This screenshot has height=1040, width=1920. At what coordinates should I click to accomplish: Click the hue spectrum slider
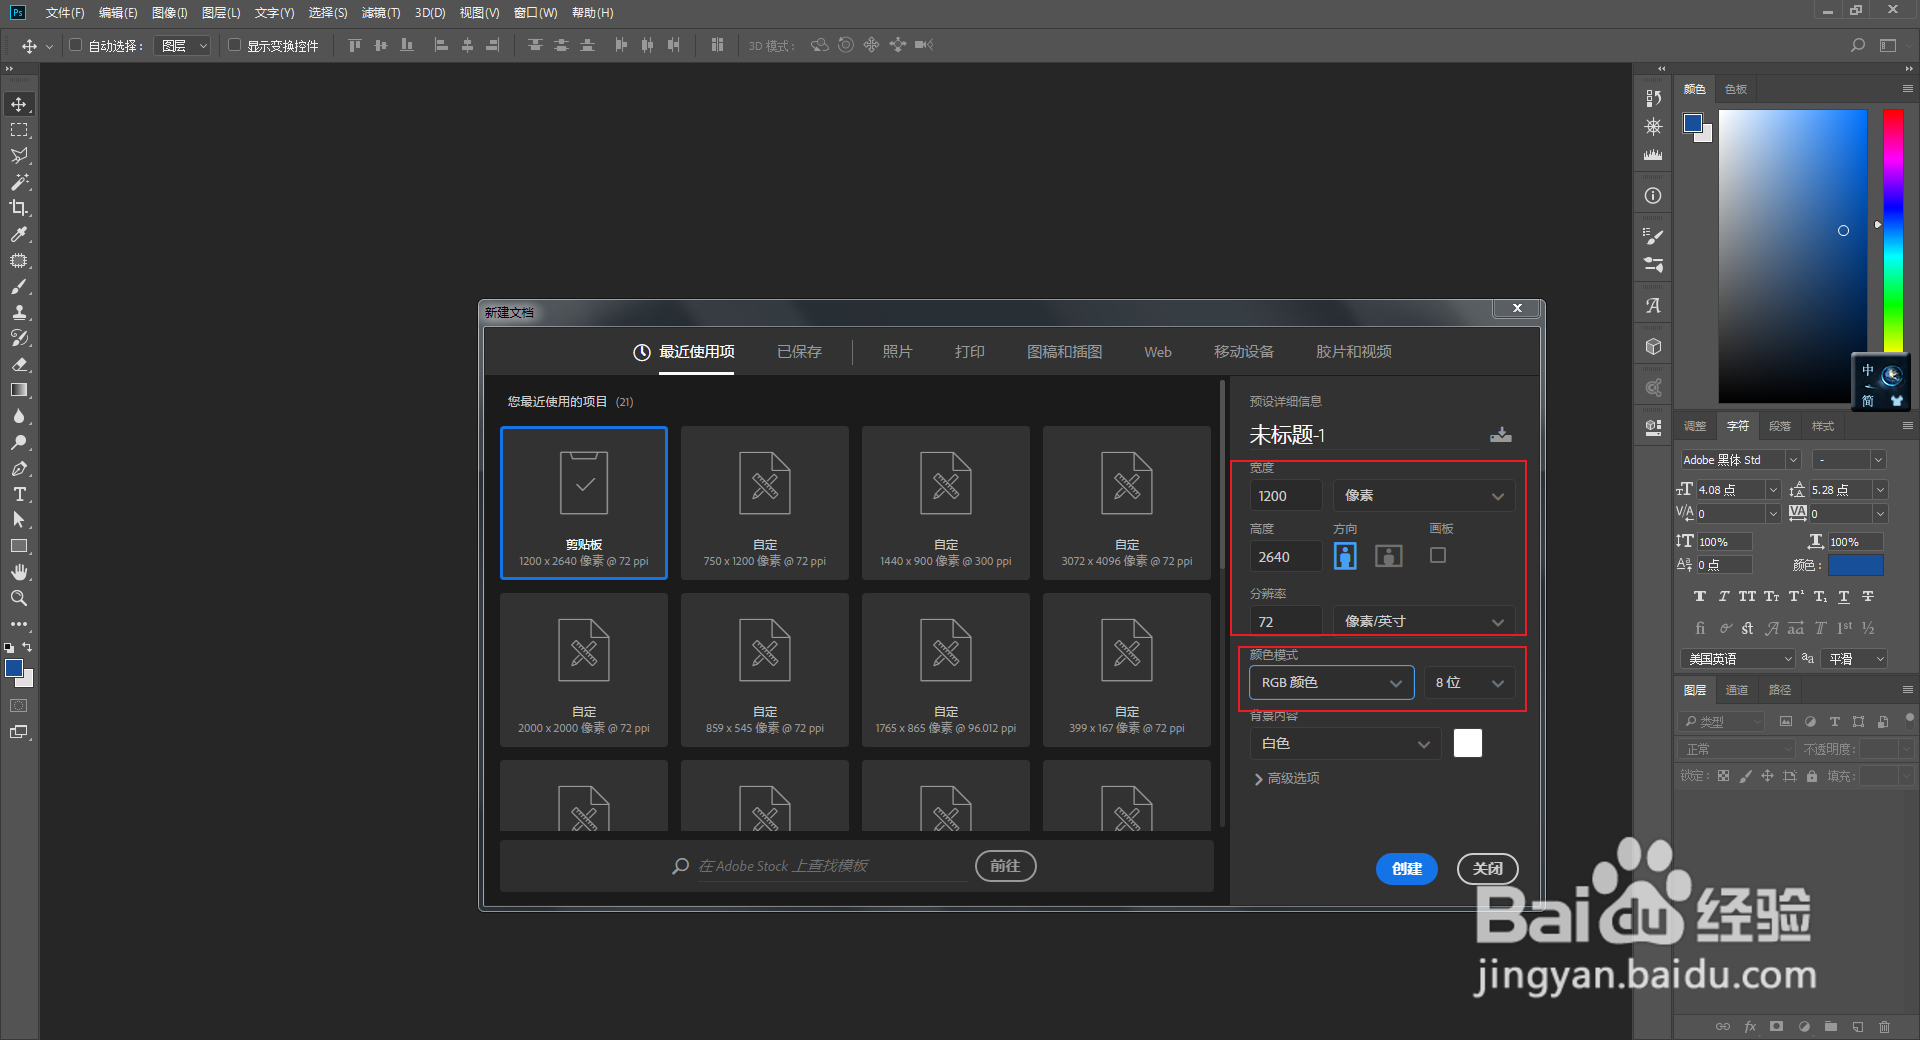pos(1894,230)
